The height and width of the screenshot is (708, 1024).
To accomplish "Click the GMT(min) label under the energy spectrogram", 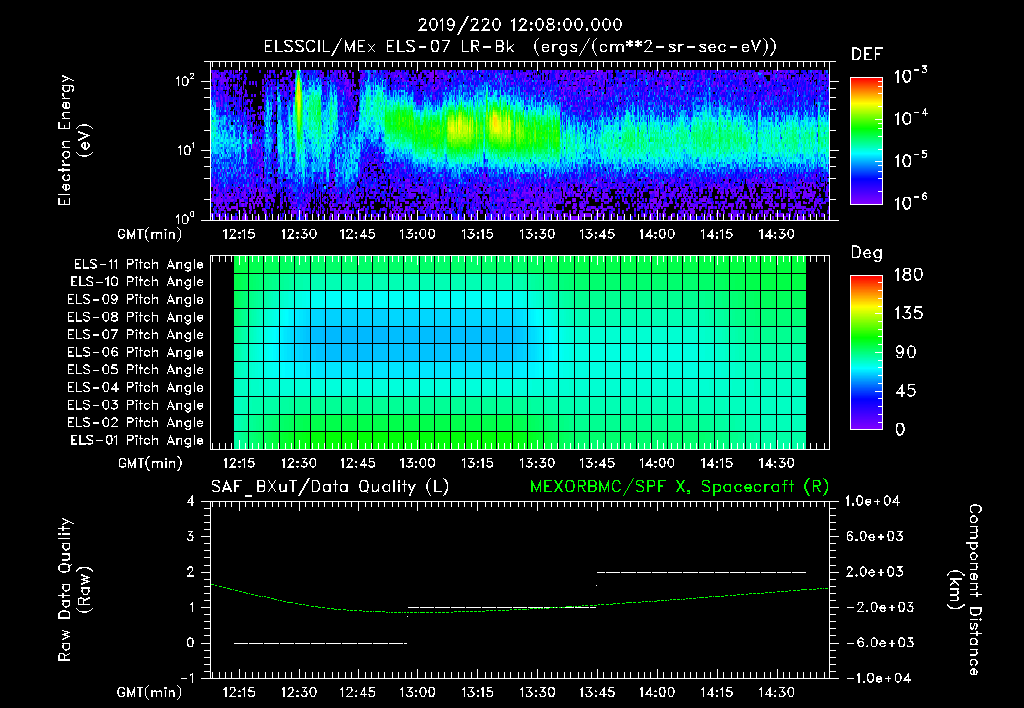I will click(x=150, y=234).
